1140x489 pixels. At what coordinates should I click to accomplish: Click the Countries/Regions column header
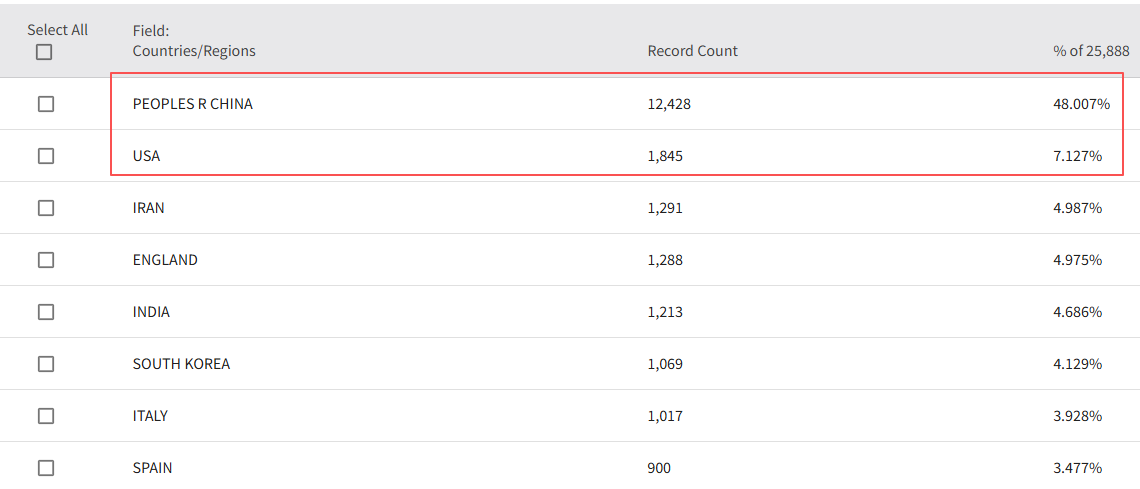coord(194,51)
